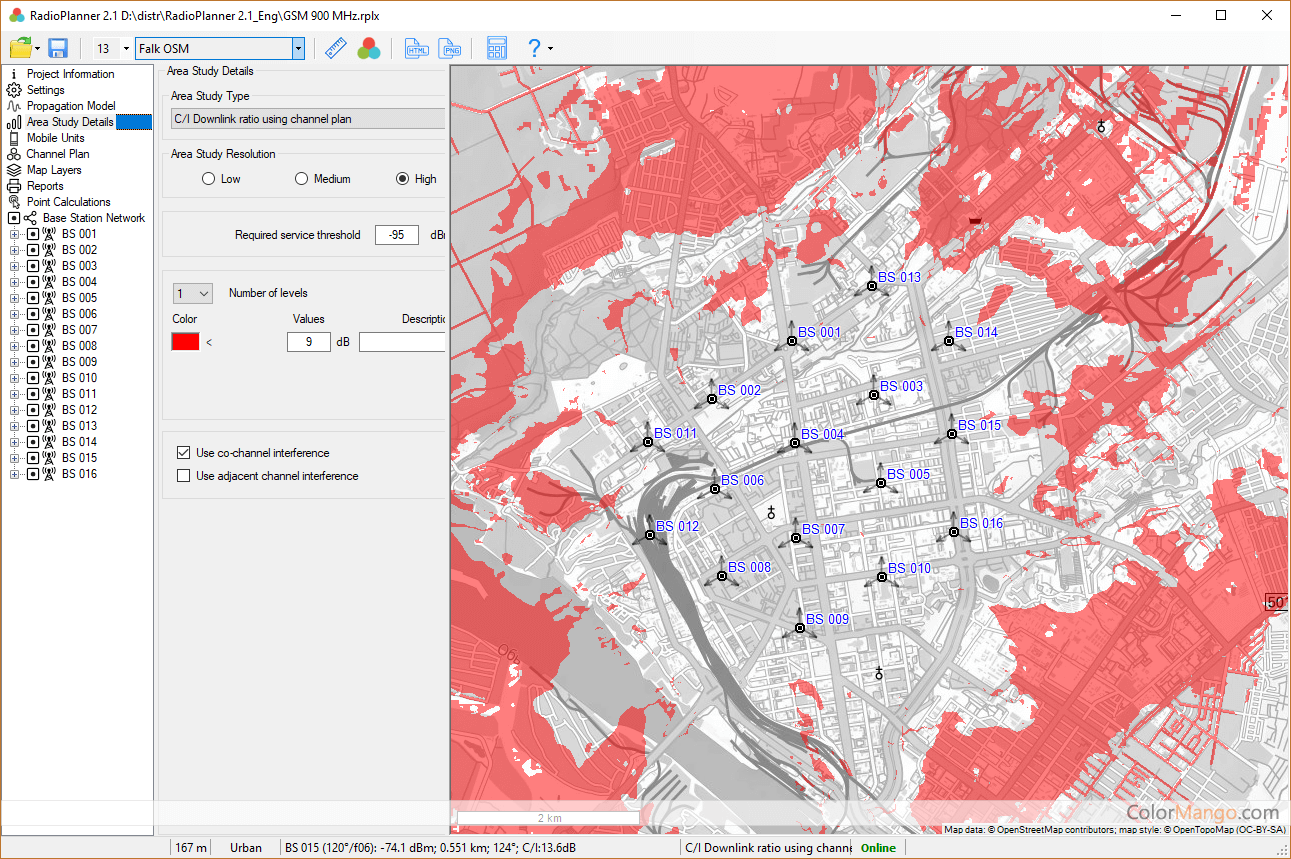Export the map as PNG image
This screenshot has height=859, width=1291.
(452, 48)
